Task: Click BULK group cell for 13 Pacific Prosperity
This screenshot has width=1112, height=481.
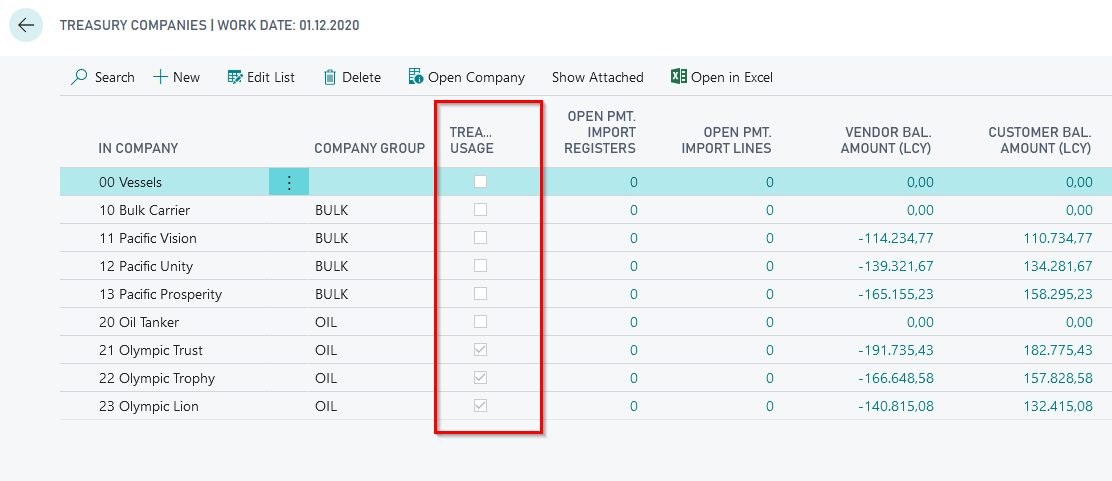Action: (x=331, y=294)
